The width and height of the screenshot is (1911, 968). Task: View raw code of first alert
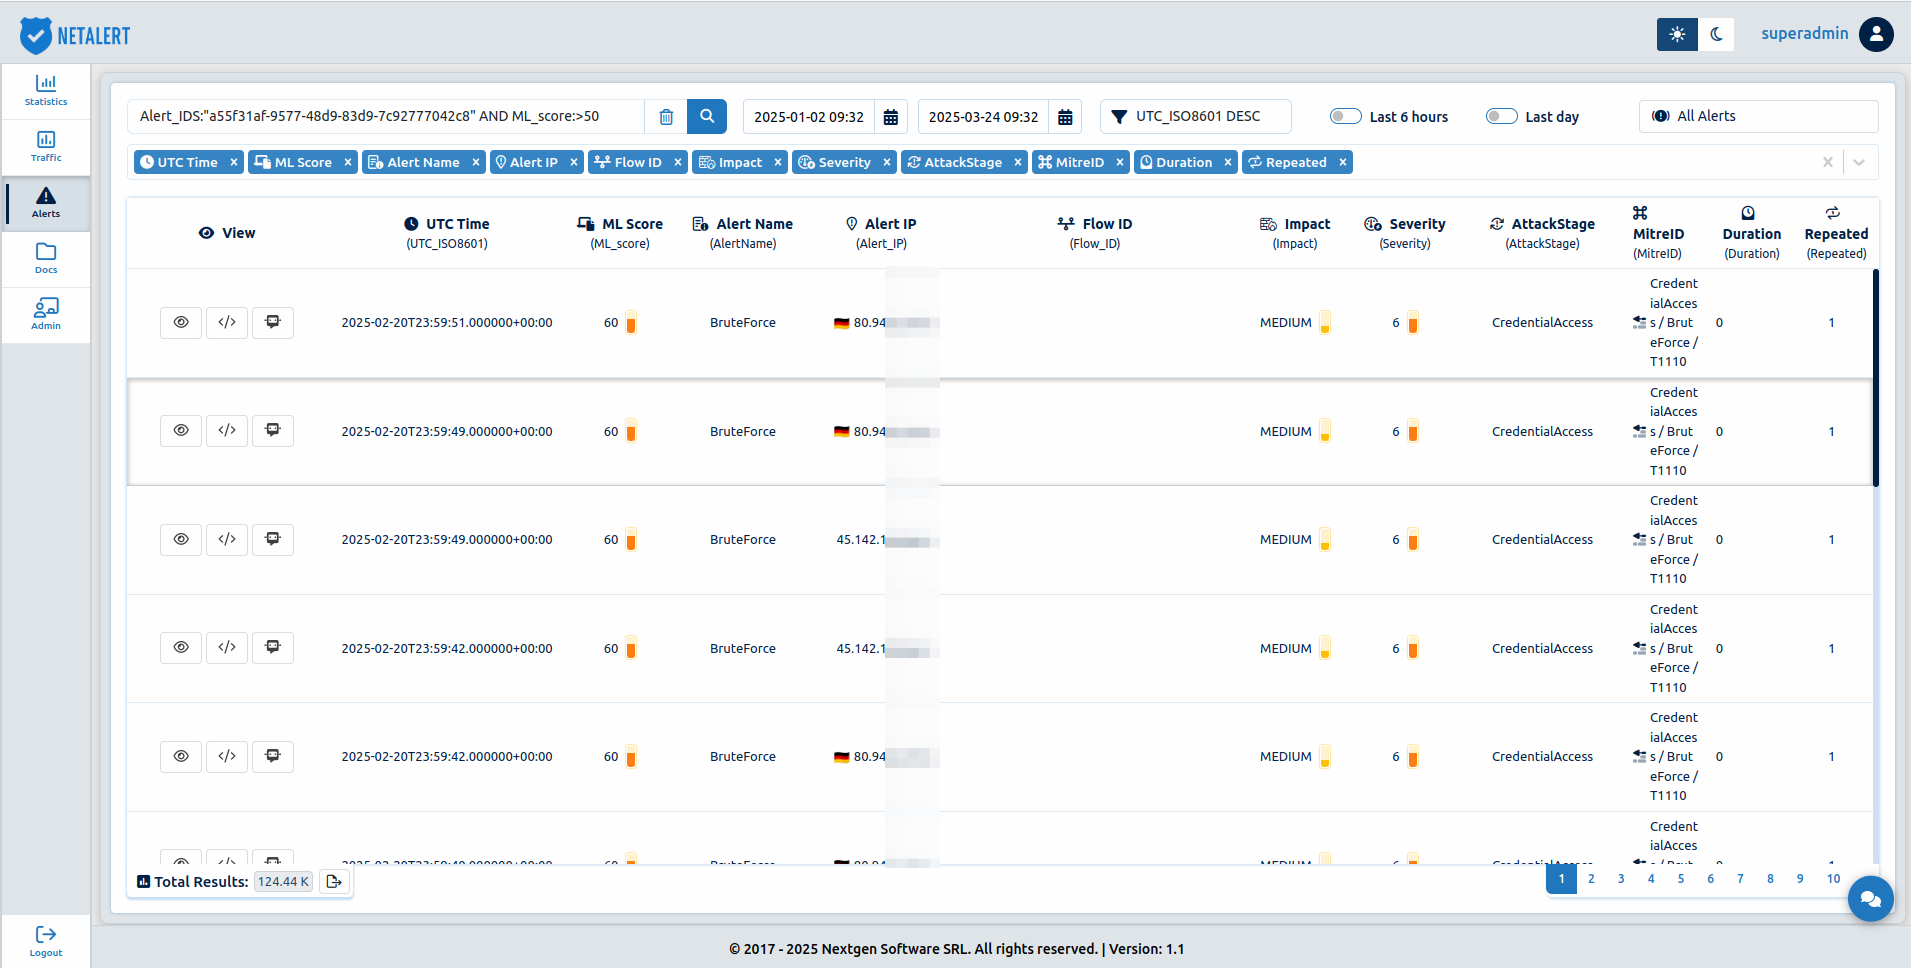(227, 323)
